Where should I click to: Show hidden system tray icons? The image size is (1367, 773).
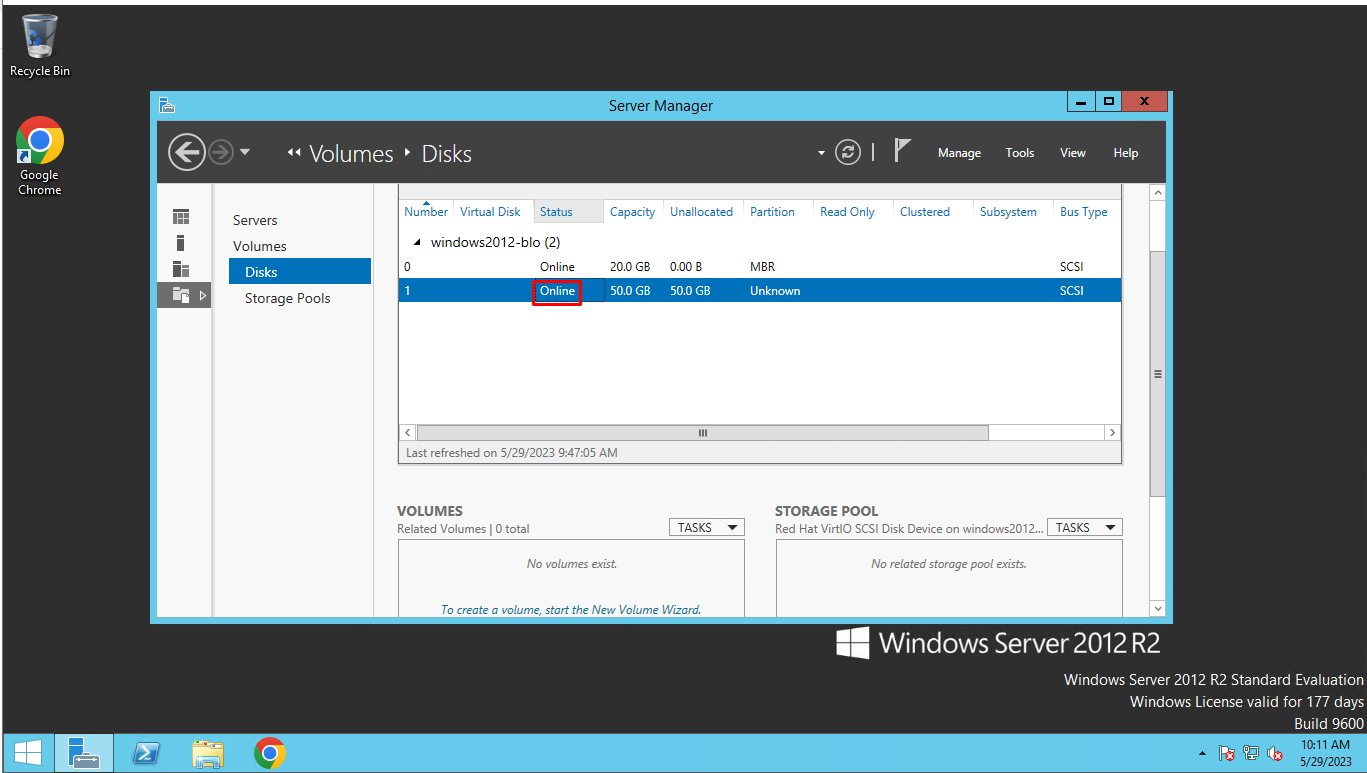tap(1202, 753)
